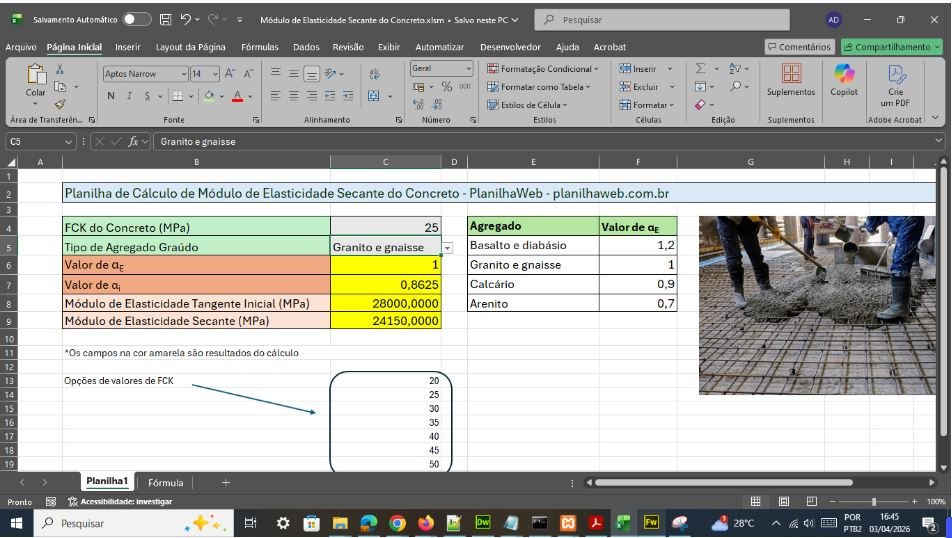
Task: Click the Increase Font Size icon
Action: 229,73
